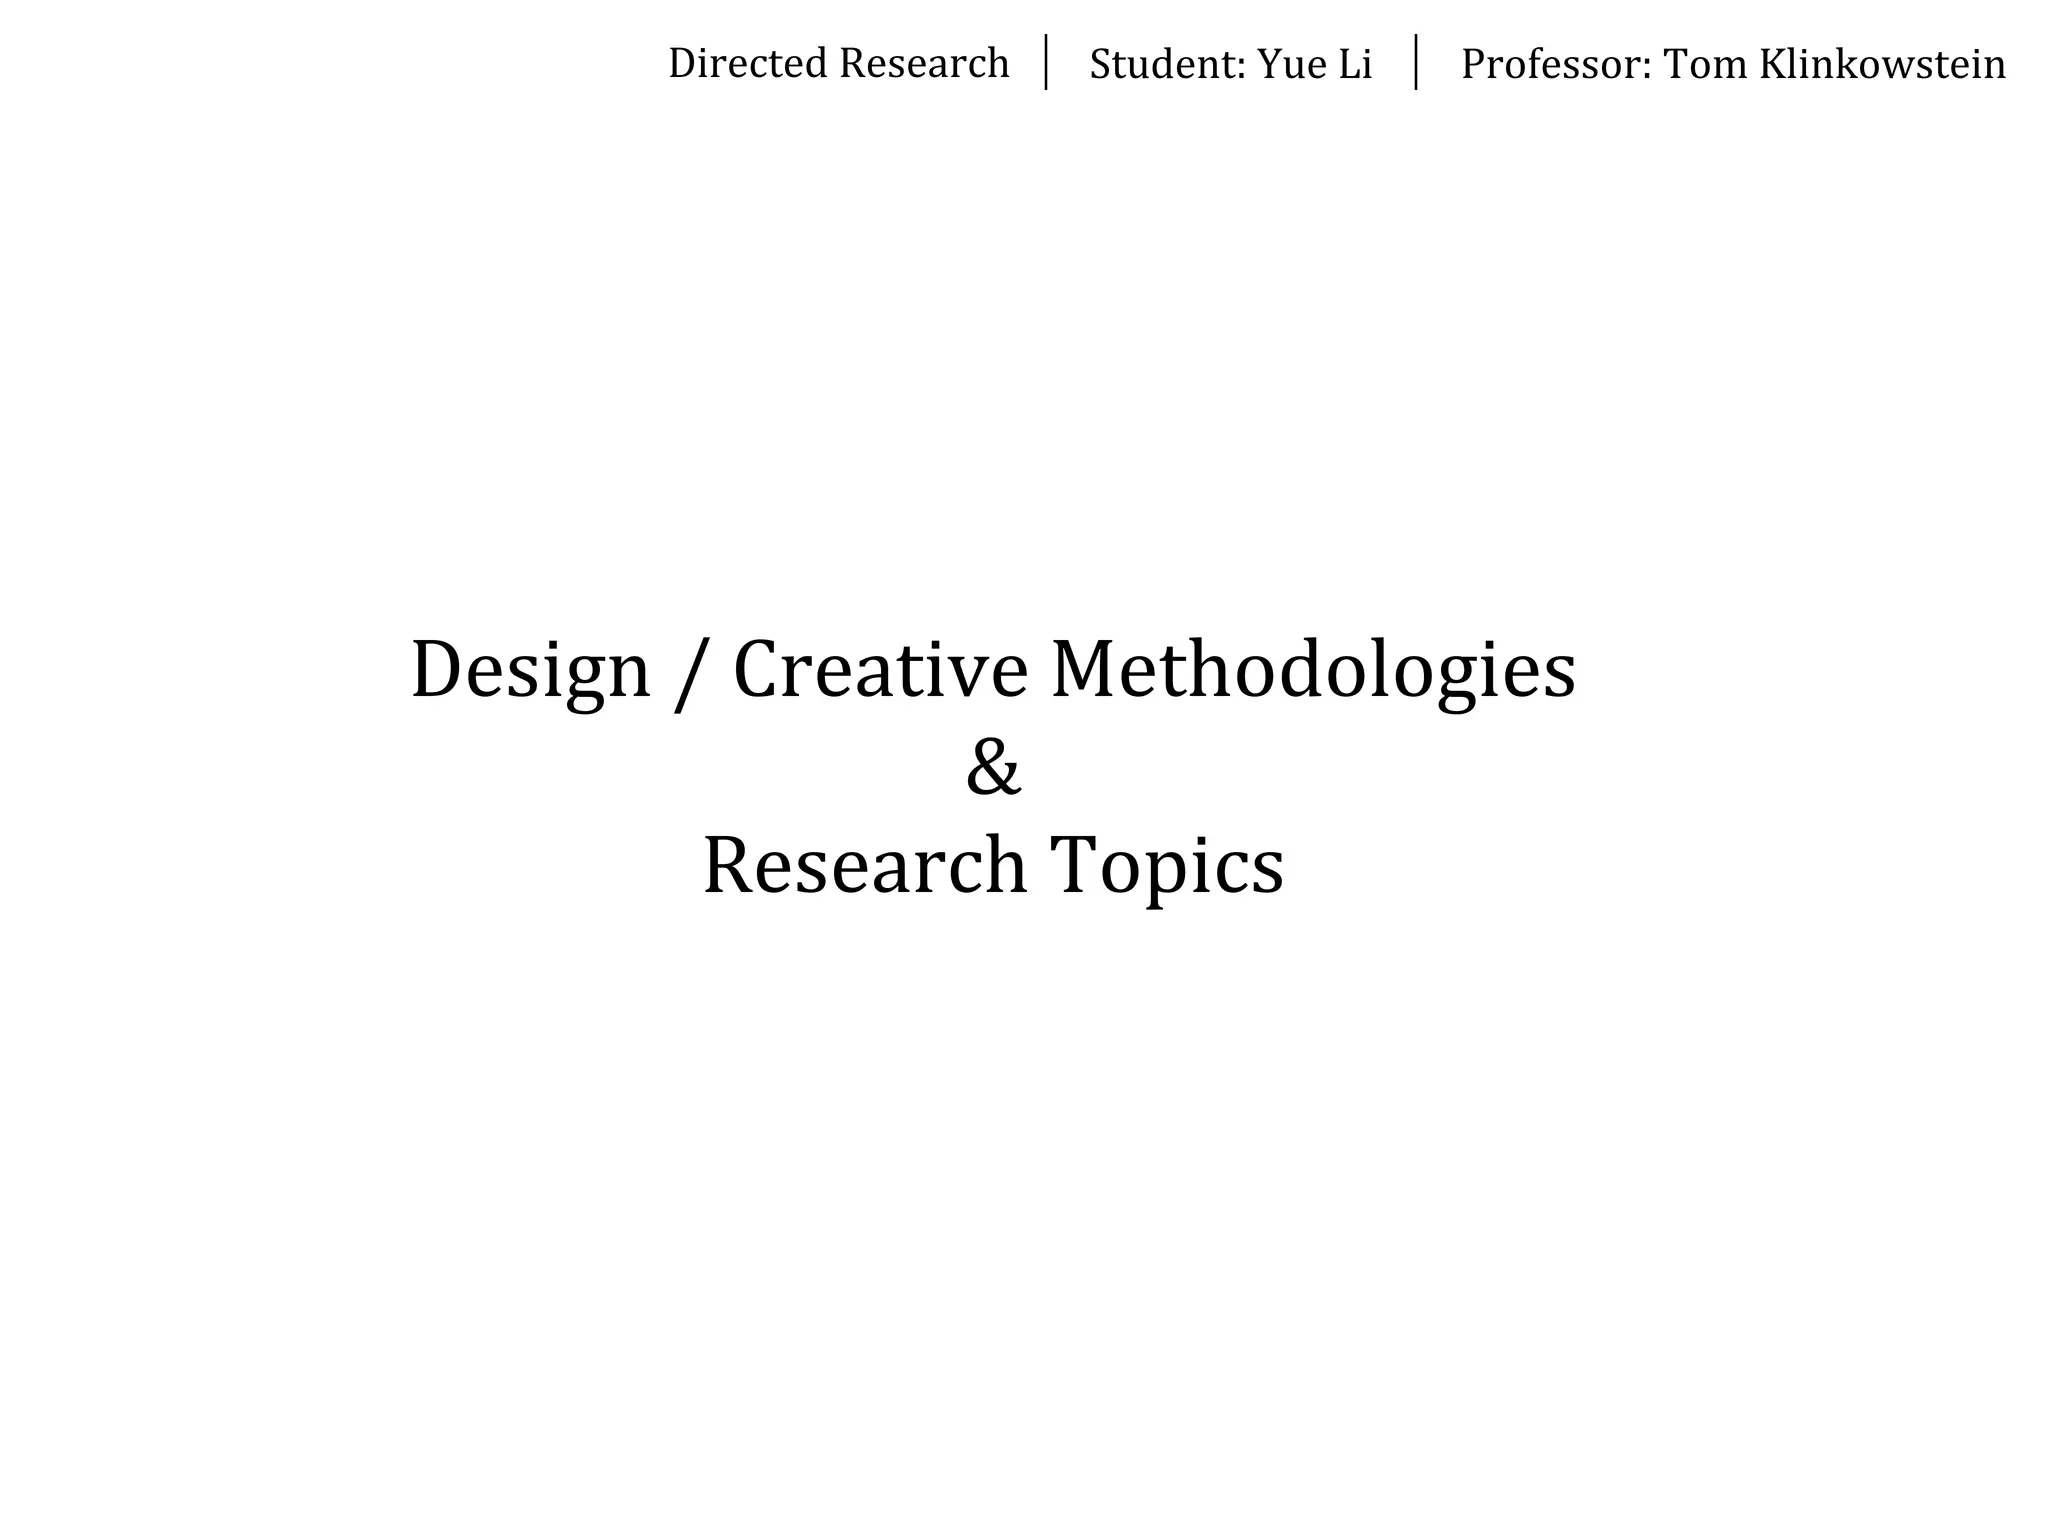The height and width of the screenshot is (1536, 2048).
Task: Click the word 'Professor:' in the header
Action: click(x=1556, y=65)
